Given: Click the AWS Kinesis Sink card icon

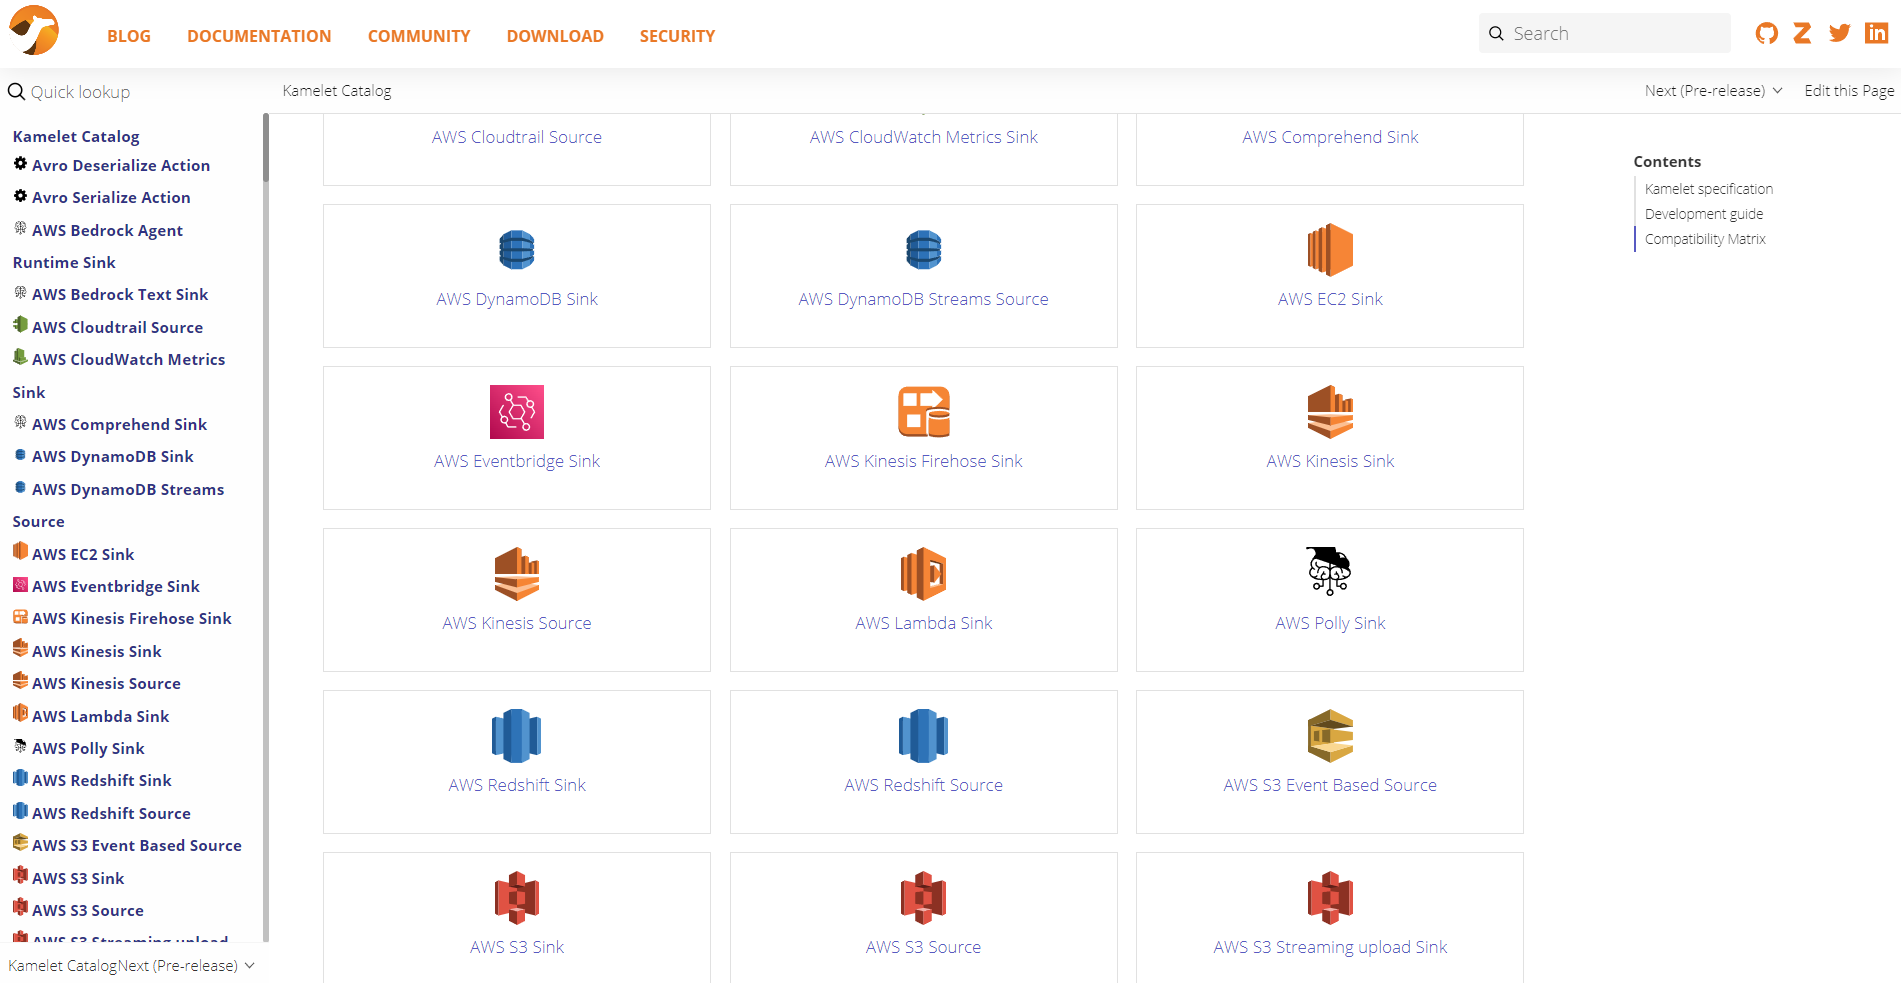Looking at the screenshot, I should pos(1330,412).
